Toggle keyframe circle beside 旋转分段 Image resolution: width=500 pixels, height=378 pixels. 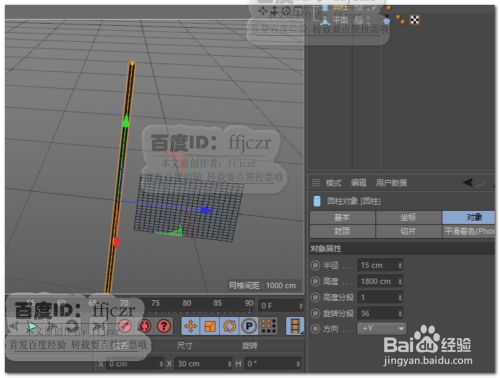315,313
